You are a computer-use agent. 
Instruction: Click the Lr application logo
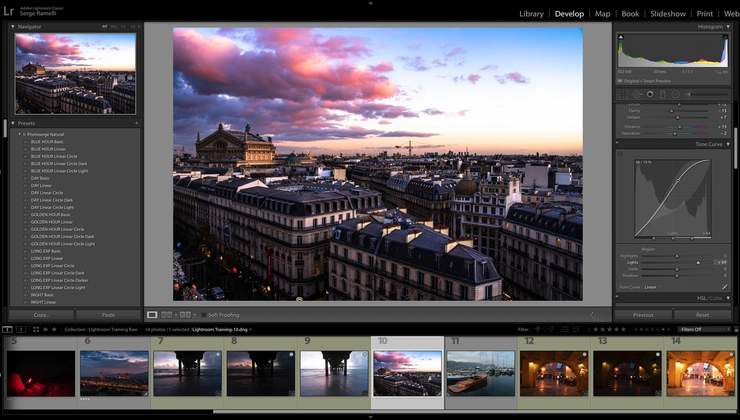(8, 10)
